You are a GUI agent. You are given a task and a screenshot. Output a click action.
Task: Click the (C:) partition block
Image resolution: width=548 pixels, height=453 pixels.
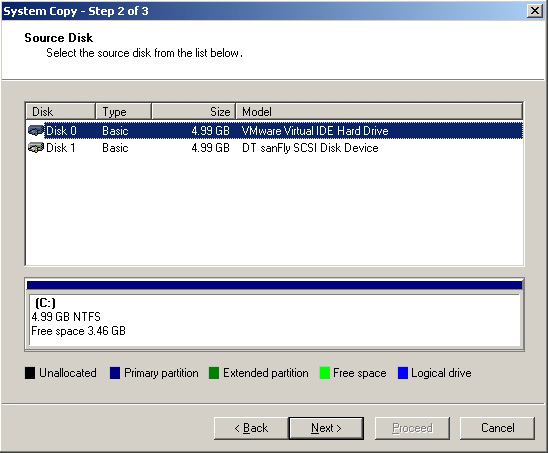coord(275,319)
